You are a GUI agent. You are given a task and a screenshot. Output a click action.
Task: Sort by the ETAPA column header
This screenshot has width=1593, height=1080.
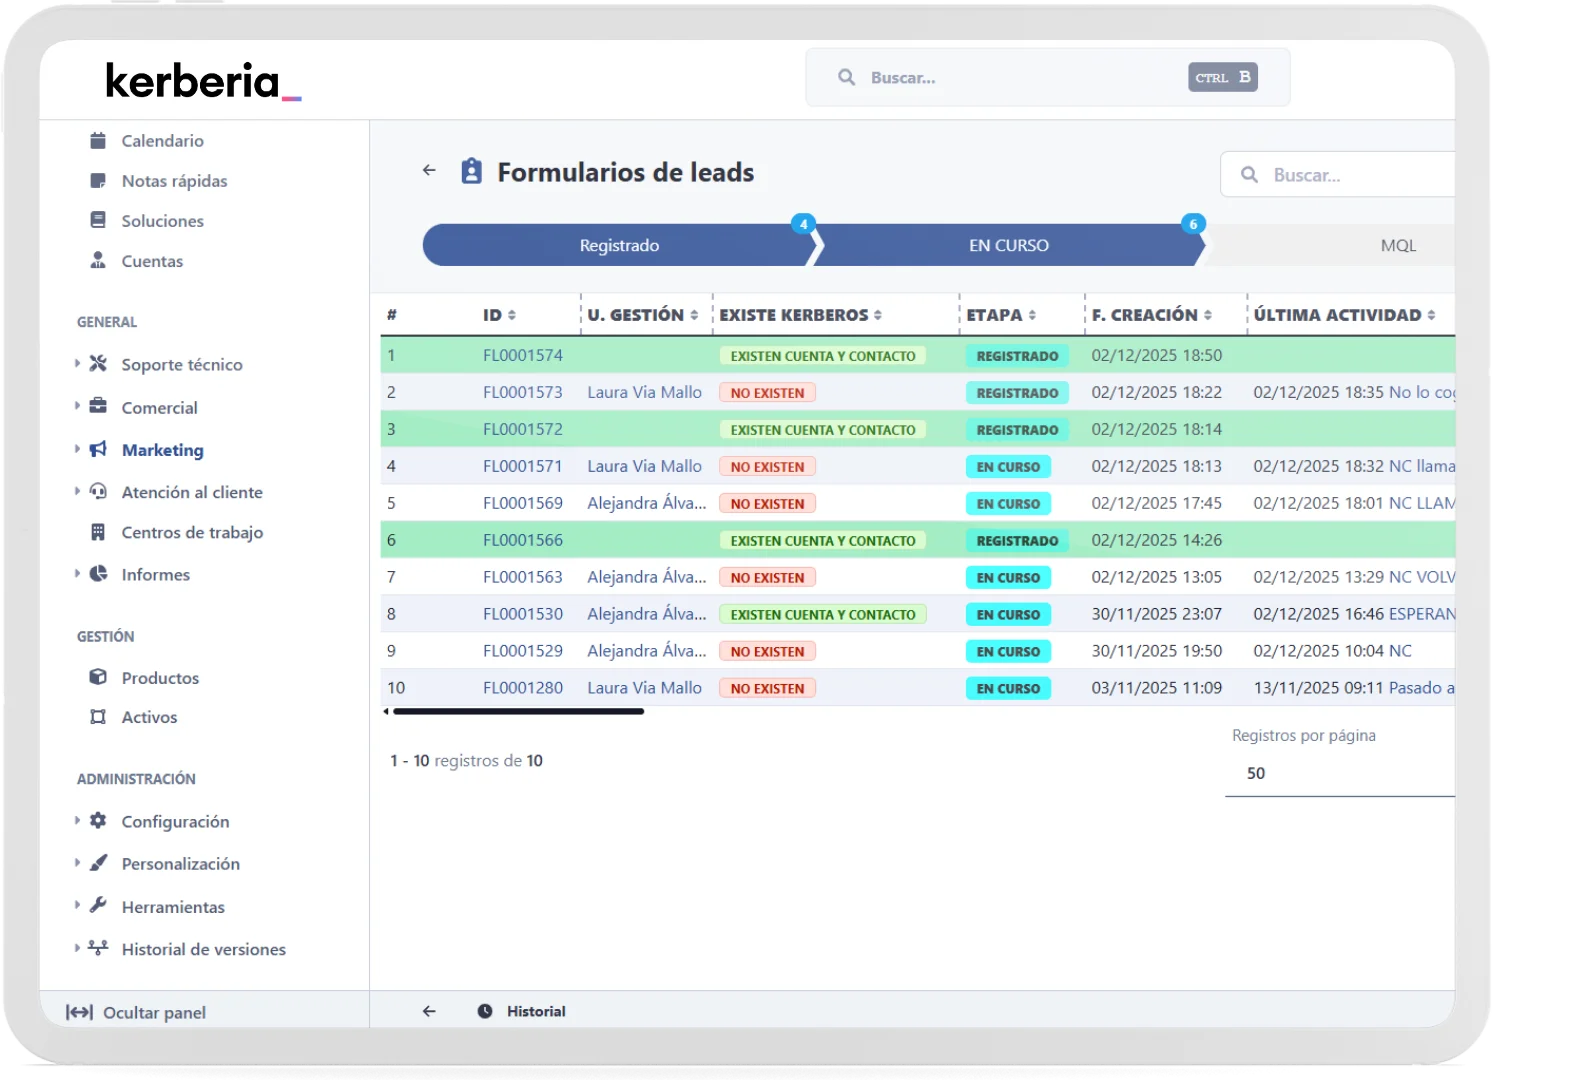tap(1000, 315)
